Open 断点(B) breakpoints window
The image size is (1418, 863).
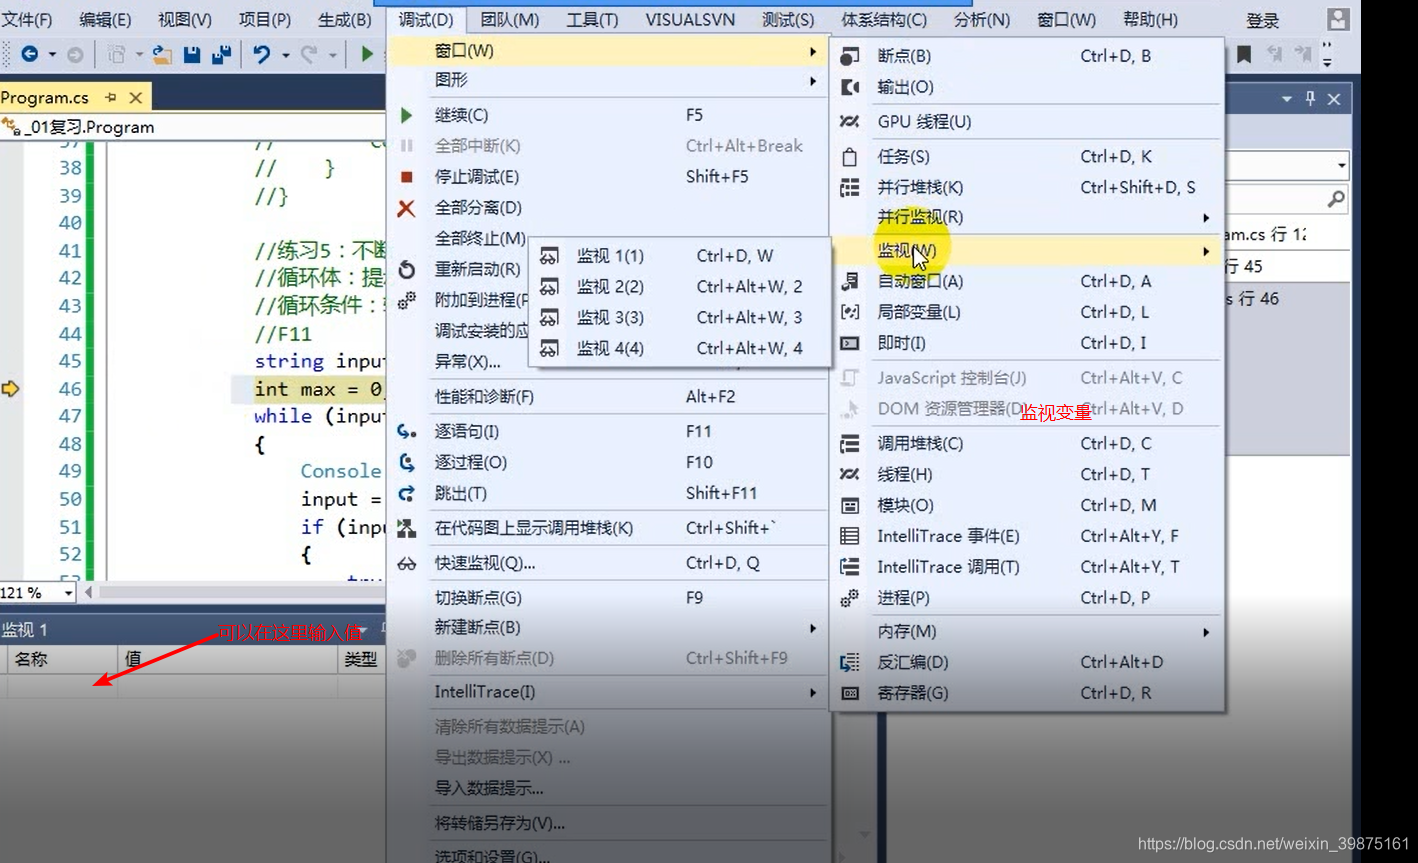click(1026, 56)
